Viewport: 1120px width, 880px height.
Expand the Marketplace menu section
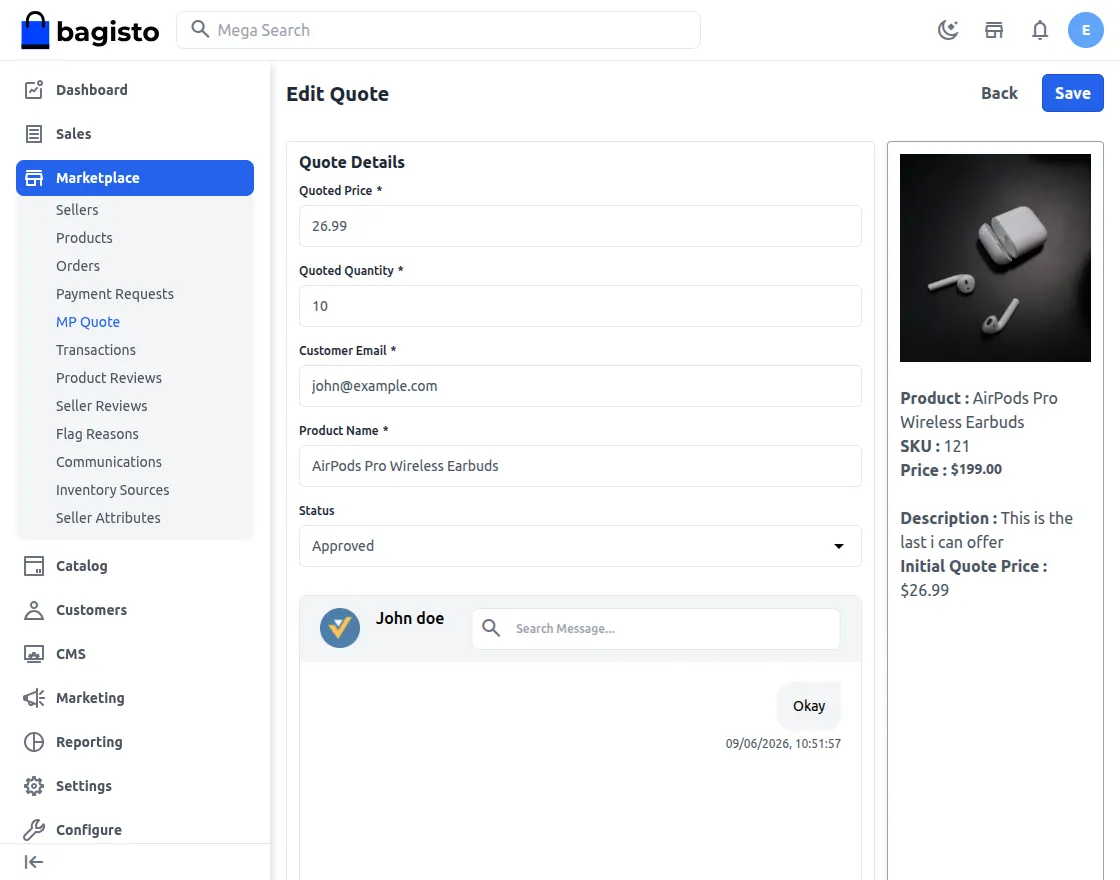(135, 178)
